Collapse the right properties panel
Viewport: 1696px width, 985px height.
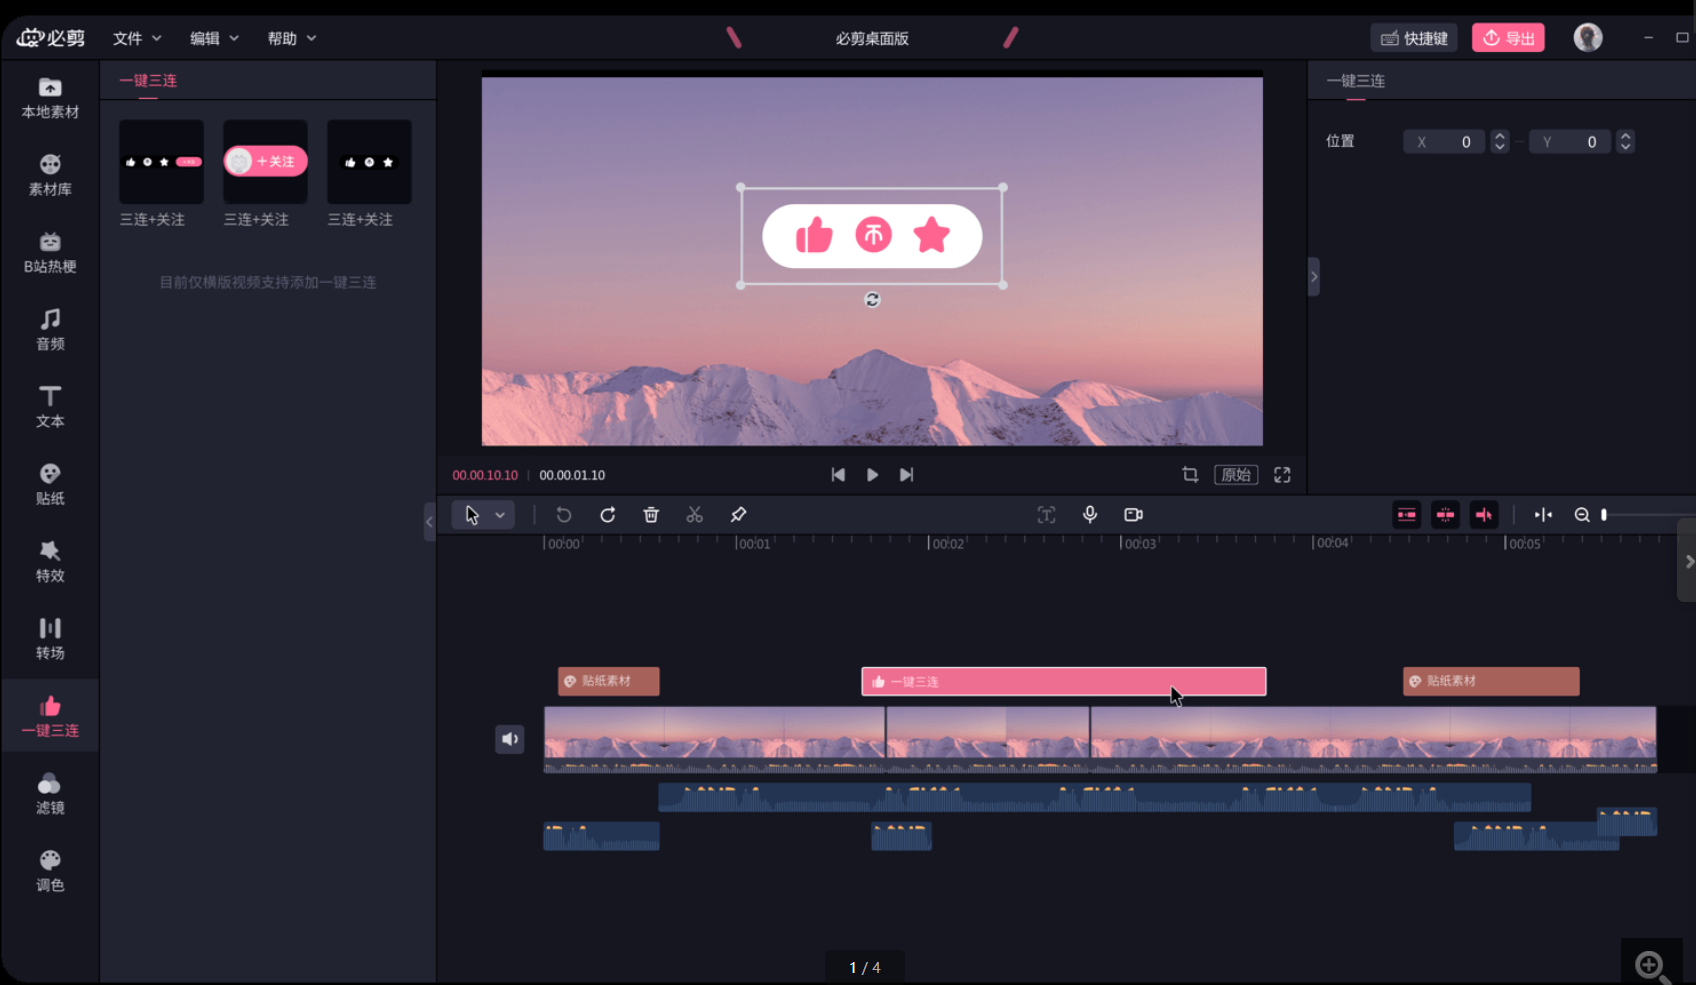click(1314, 277)
